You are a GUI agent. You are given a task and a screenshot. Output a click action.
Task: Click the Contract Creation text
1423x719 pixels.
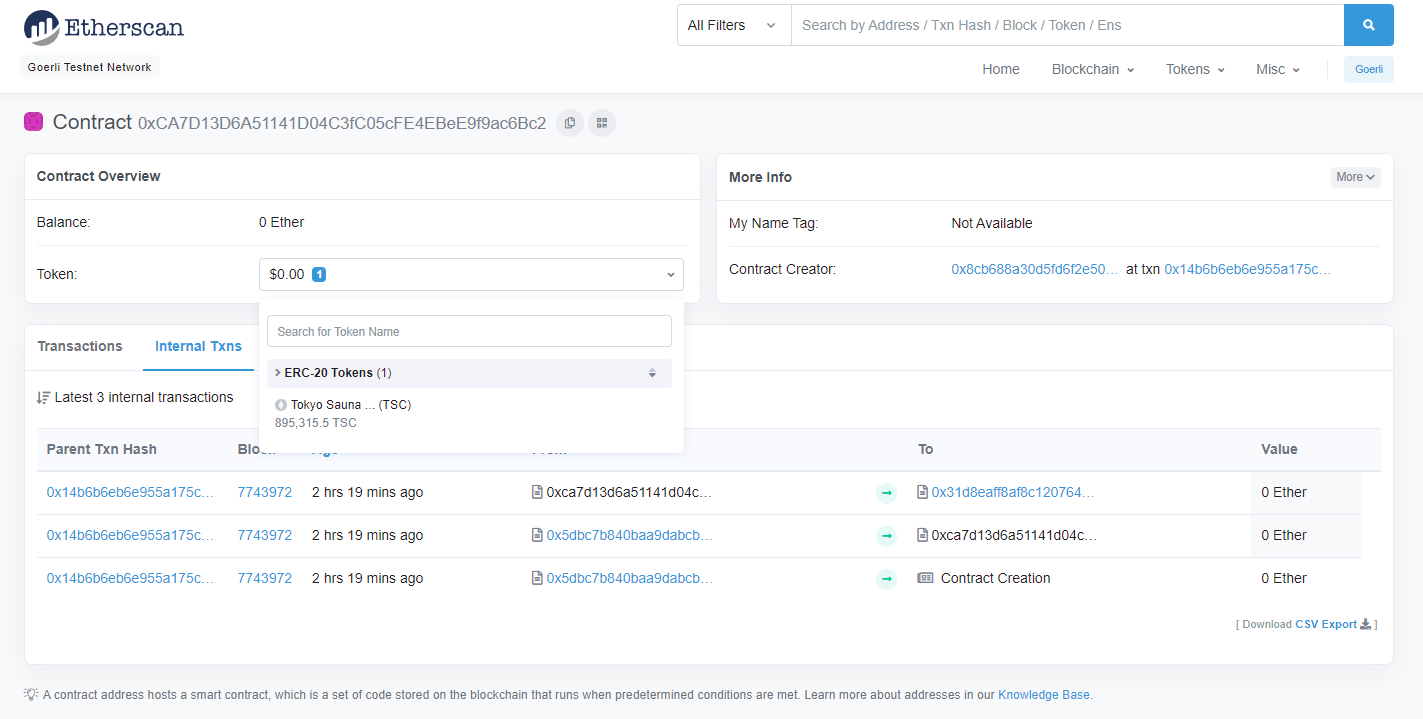[996, 578]
